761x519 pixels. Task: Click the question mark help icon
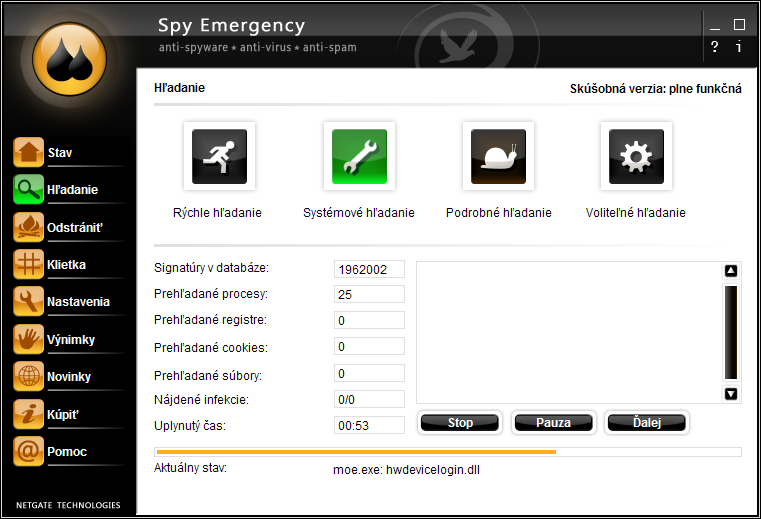pyautogui.click(x=714, y=47)
